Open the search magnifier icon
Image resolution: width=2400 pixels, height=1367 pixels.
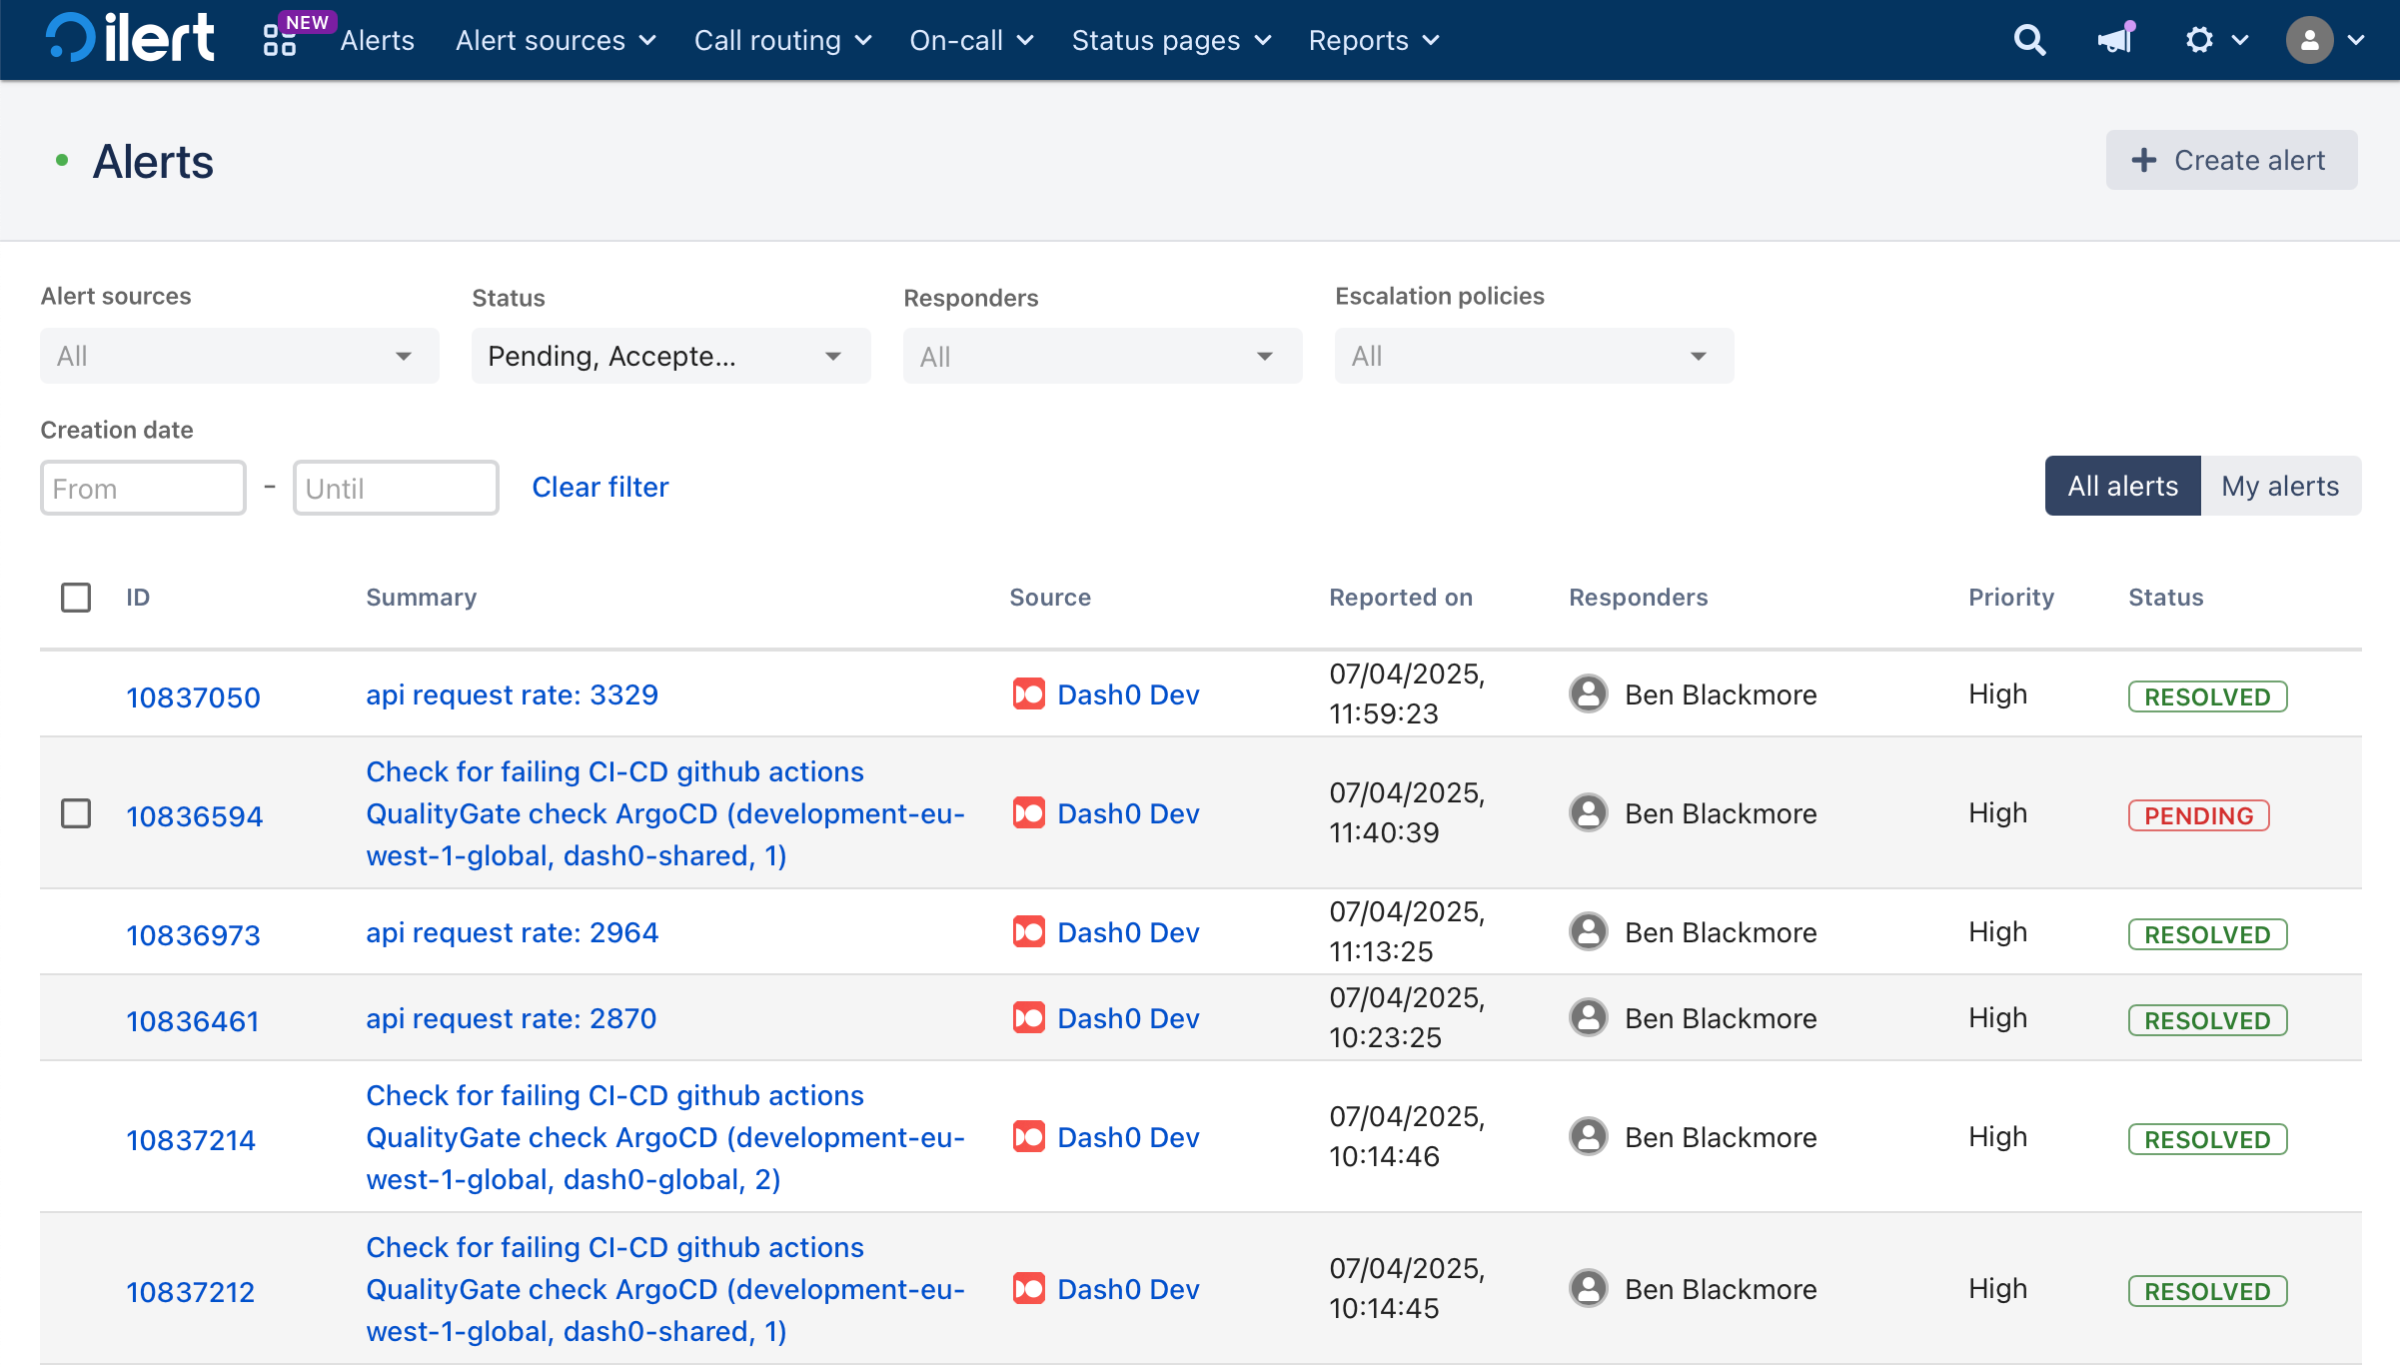[2029, 40]
